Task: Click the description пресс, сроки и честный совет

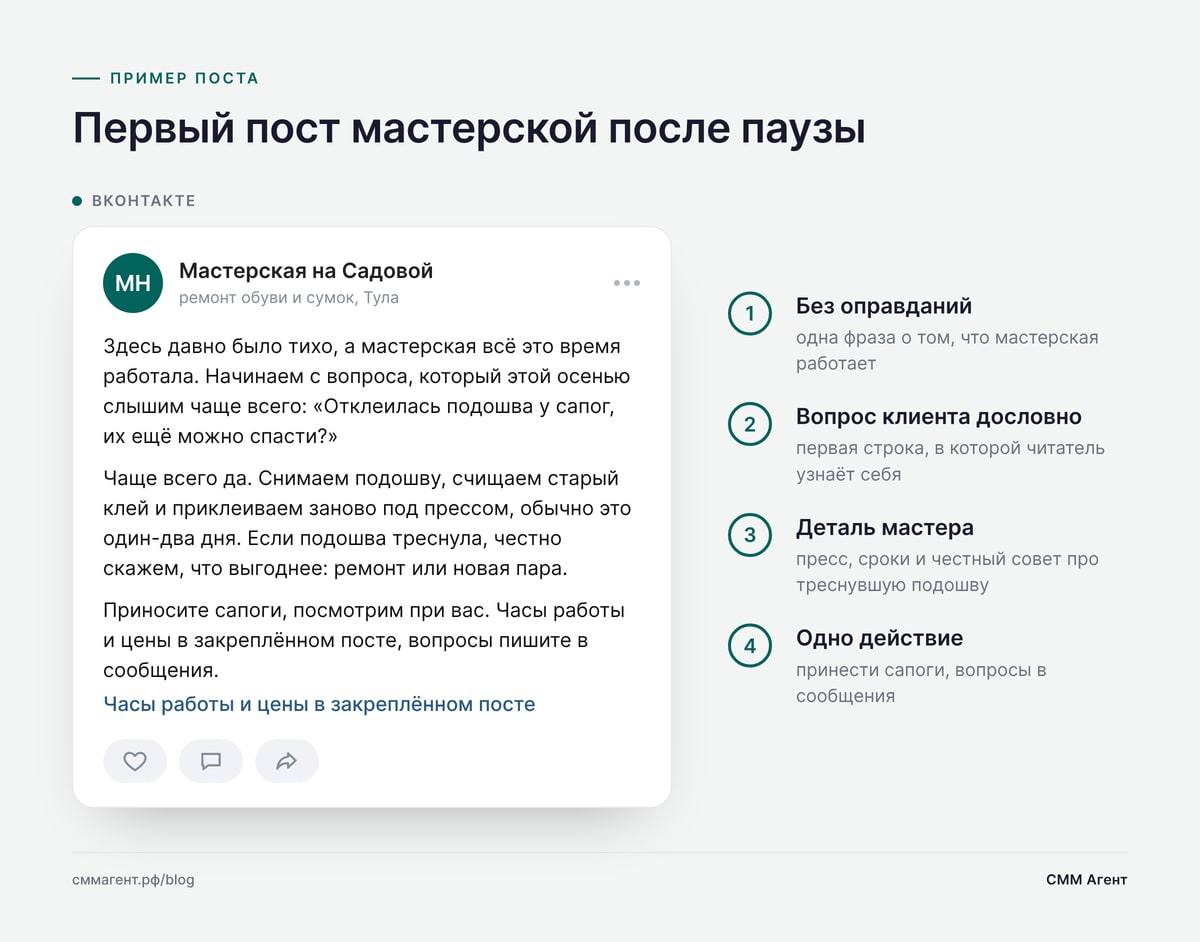Action: 947,572
